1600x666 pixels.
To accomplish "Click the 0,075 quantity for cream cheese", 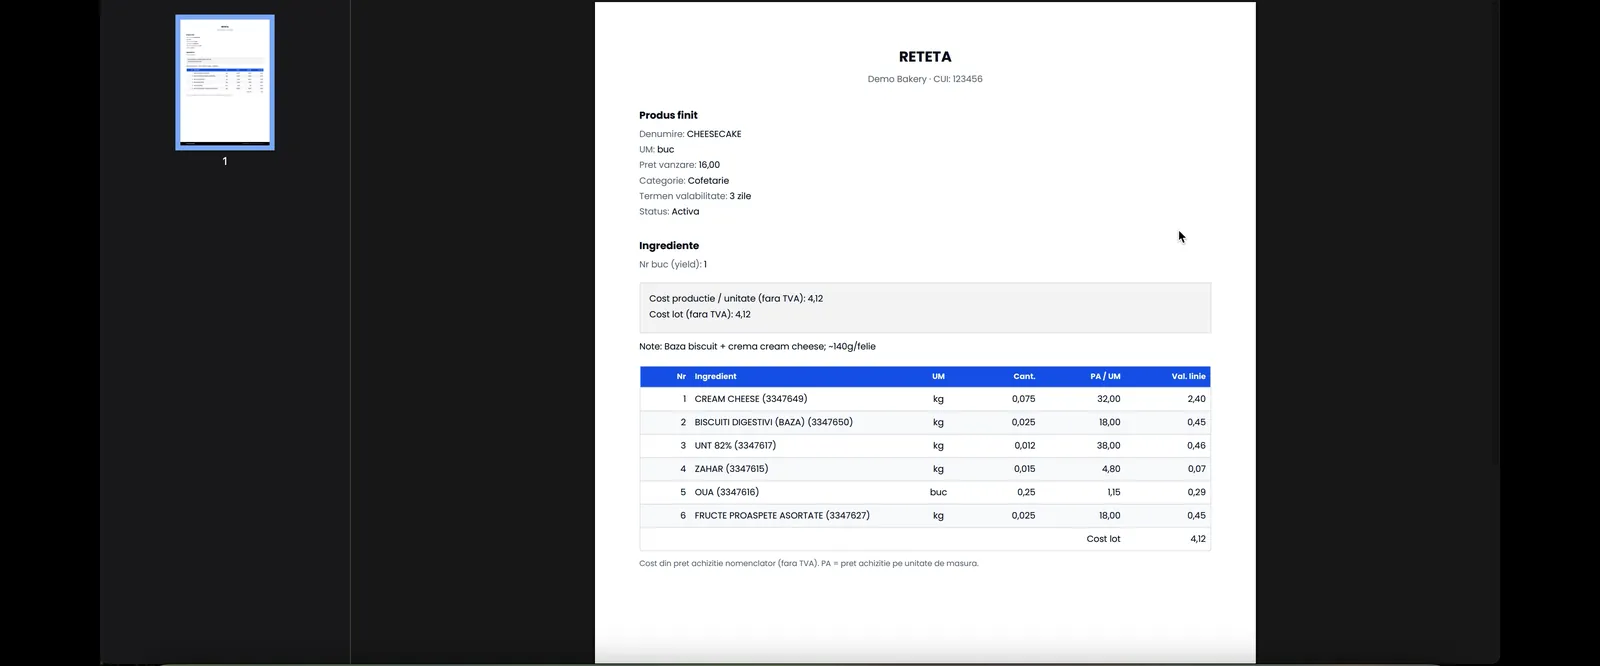I will pyautogui.click(x=1023, y=399).
